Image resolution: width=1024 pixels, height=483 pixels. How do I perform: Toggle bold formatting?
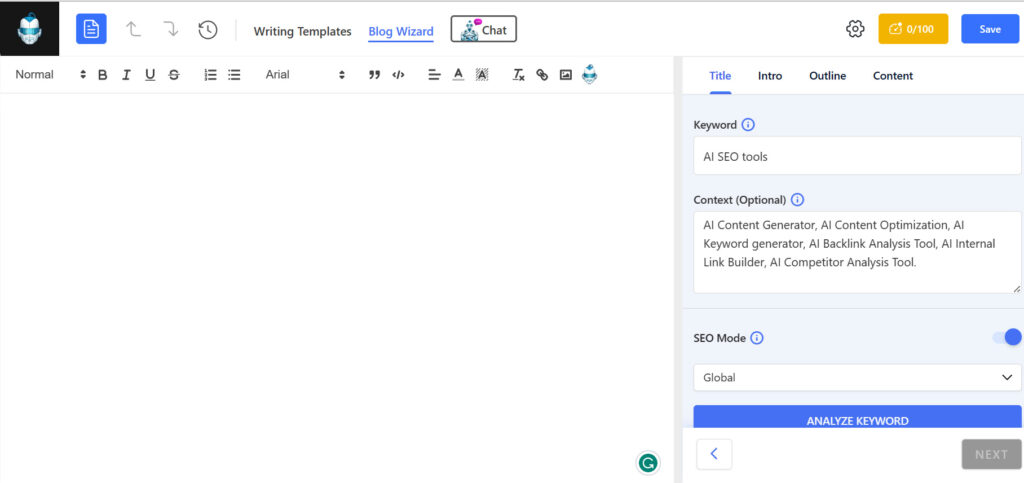pos(103,75)
